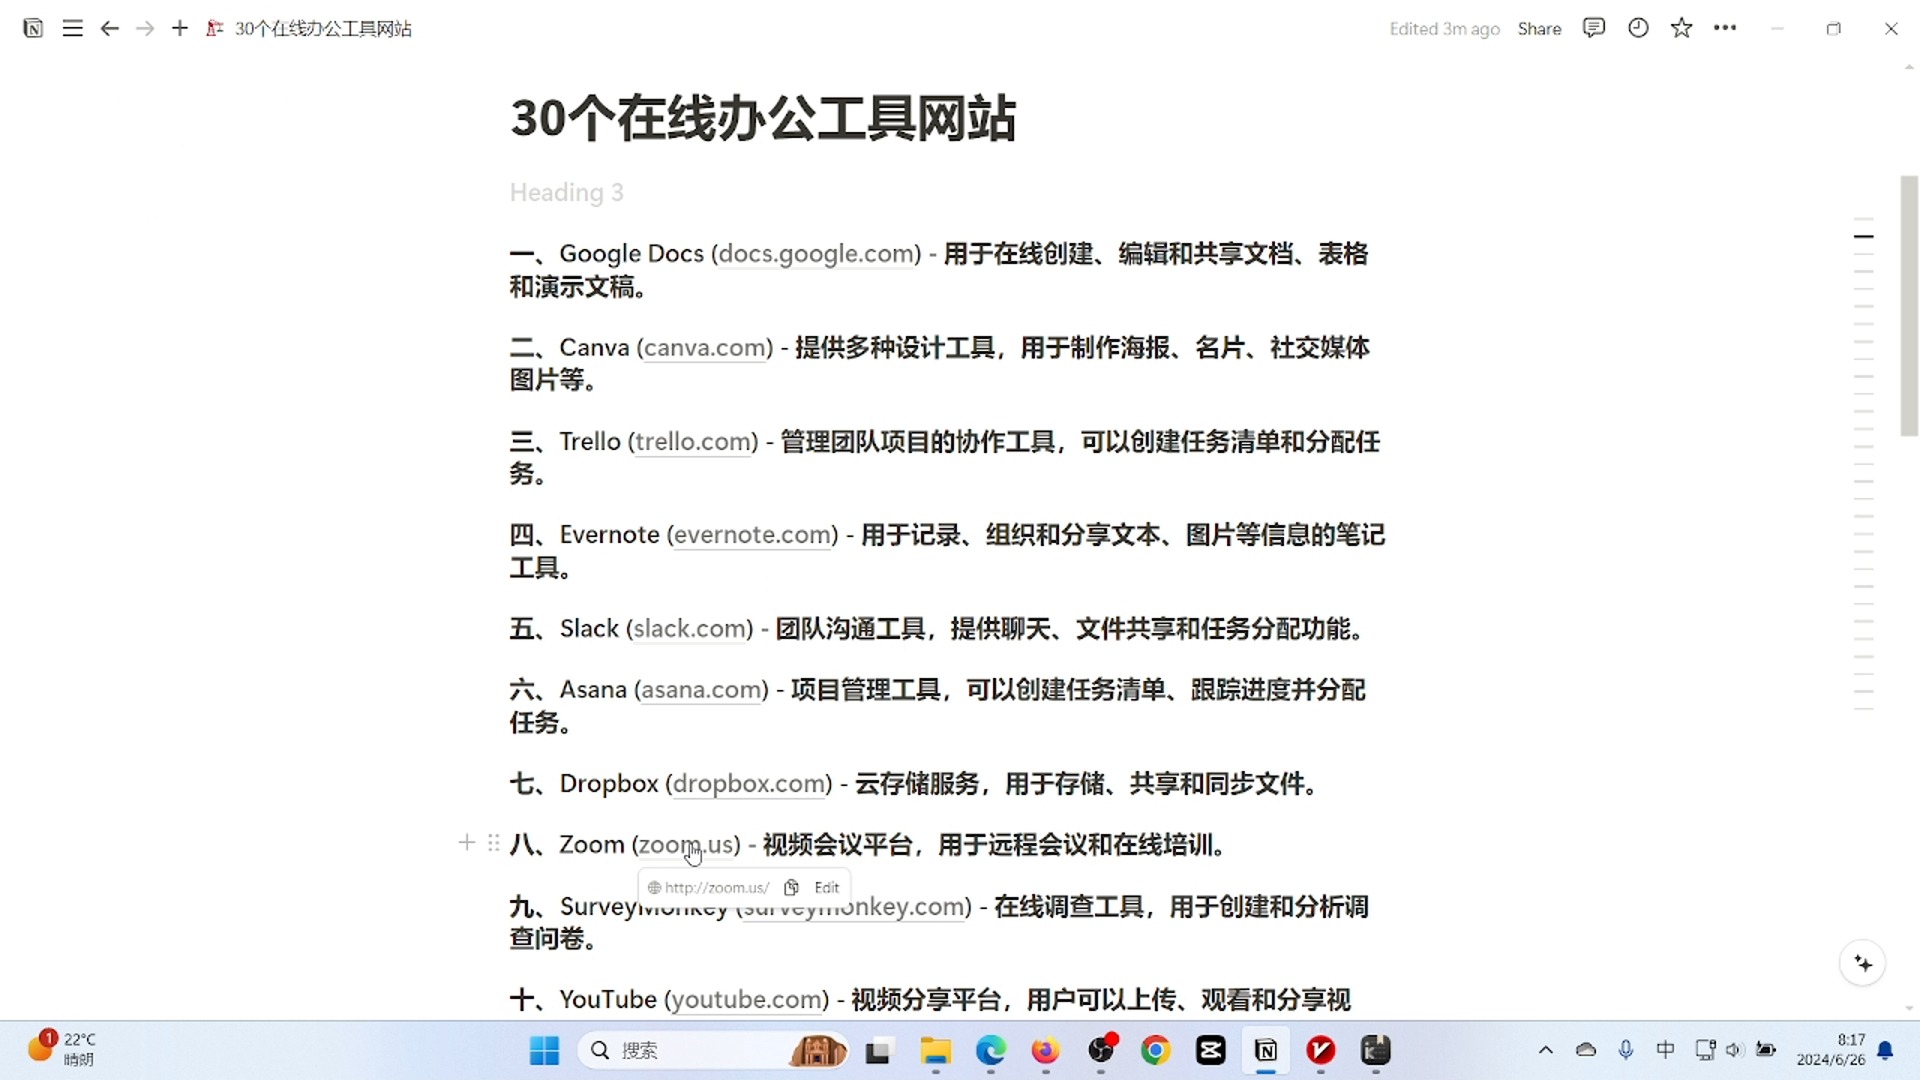
Task: Go forward with the right arrow
Action: click(145, 28)
